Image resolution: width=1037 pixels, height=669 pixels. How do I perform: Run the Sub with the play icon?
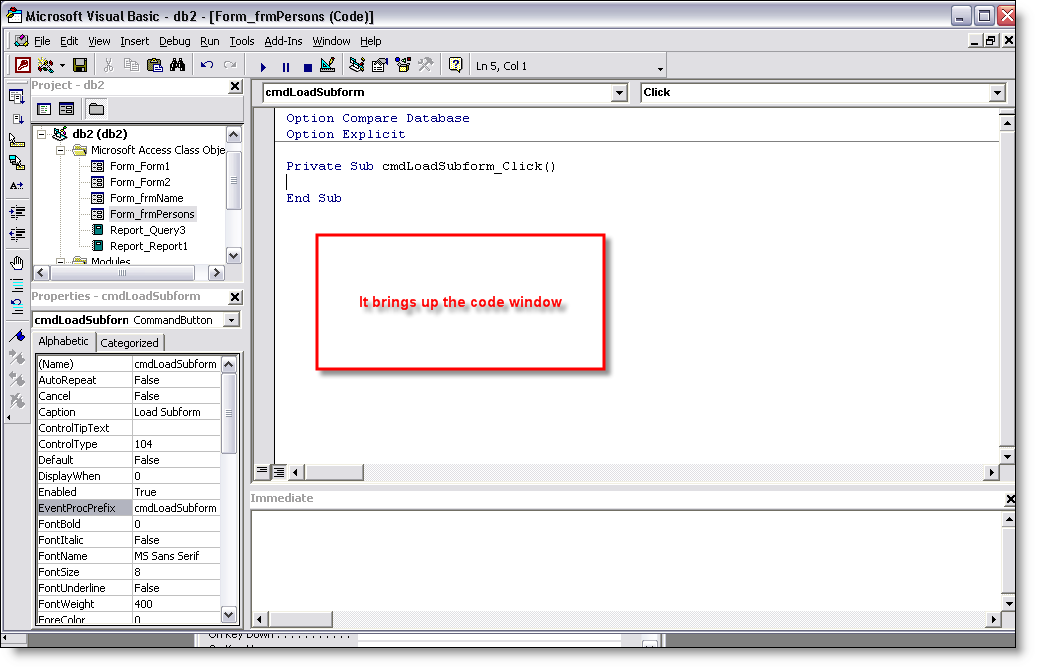click(x=263, y=67)
